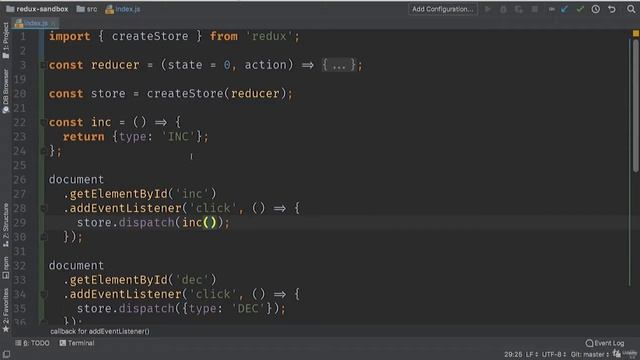Click on 'reducer' variable name line 3

115,65
